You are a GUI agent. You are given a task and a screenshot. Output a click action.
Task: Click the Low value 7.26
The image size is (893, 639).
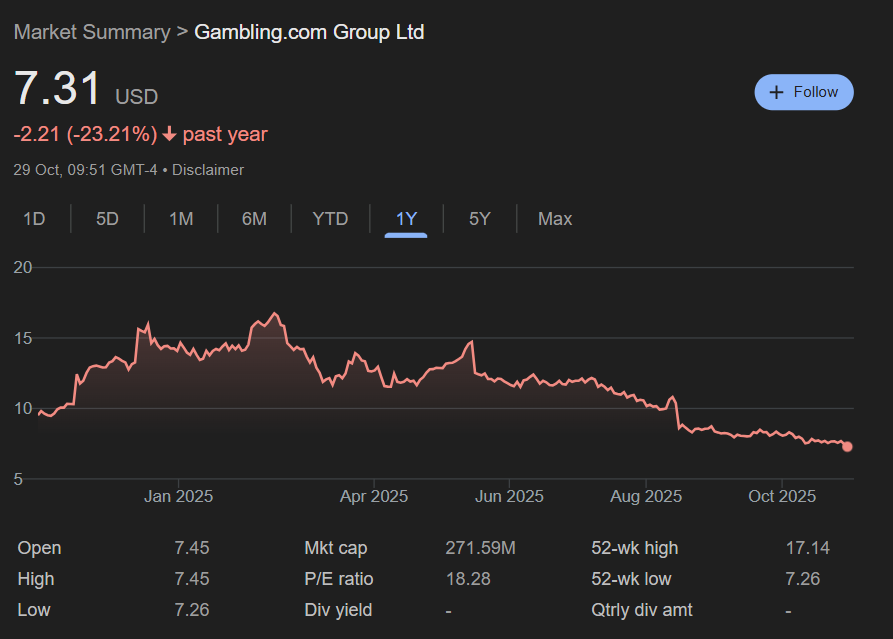tap(192, 610)
